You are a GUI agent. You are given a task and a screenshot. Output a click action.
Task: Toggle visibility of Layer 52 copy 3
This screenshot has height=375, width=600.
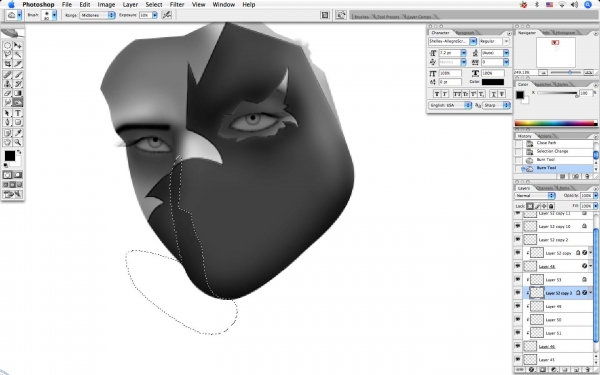518,293
